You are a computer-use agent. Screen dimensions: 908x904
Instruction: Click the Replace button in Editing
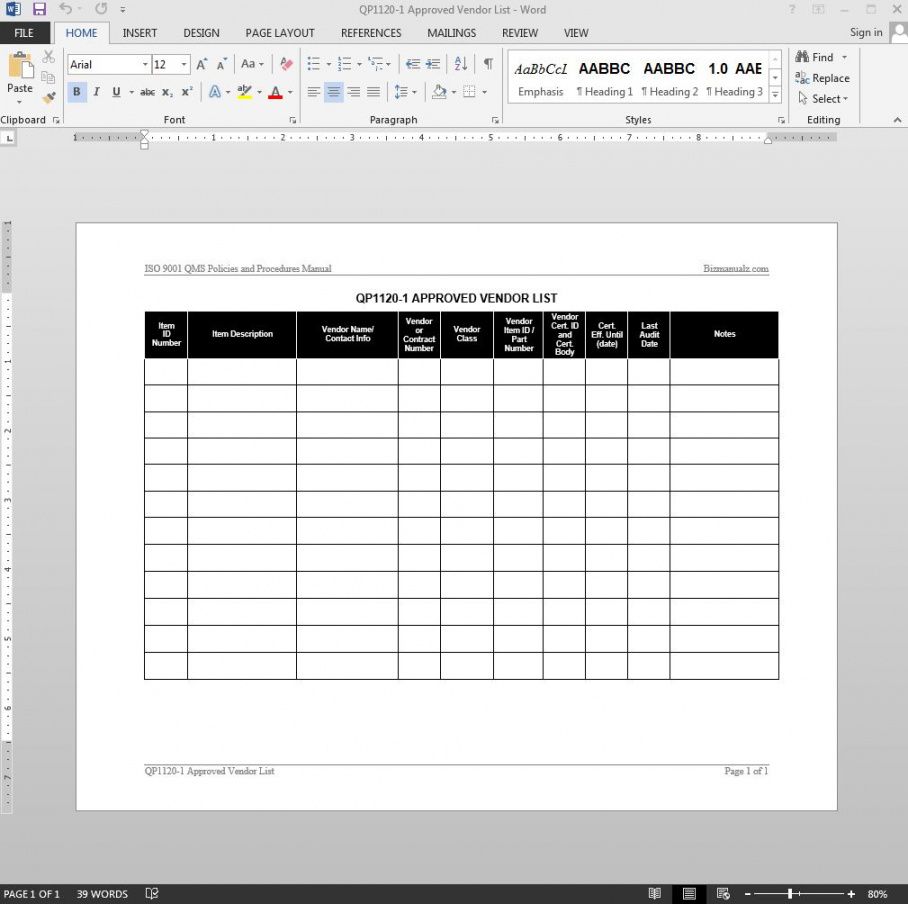point(822,78)
